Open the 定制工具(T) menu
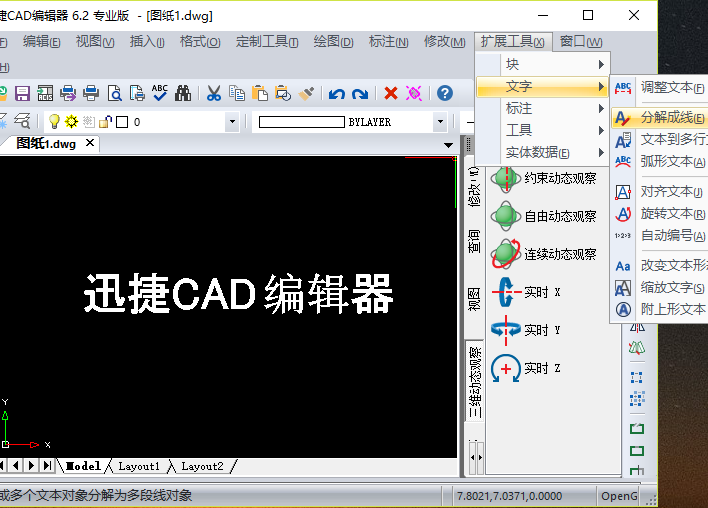The width and height of the screenshot is (708, 508). pos(267,42)
